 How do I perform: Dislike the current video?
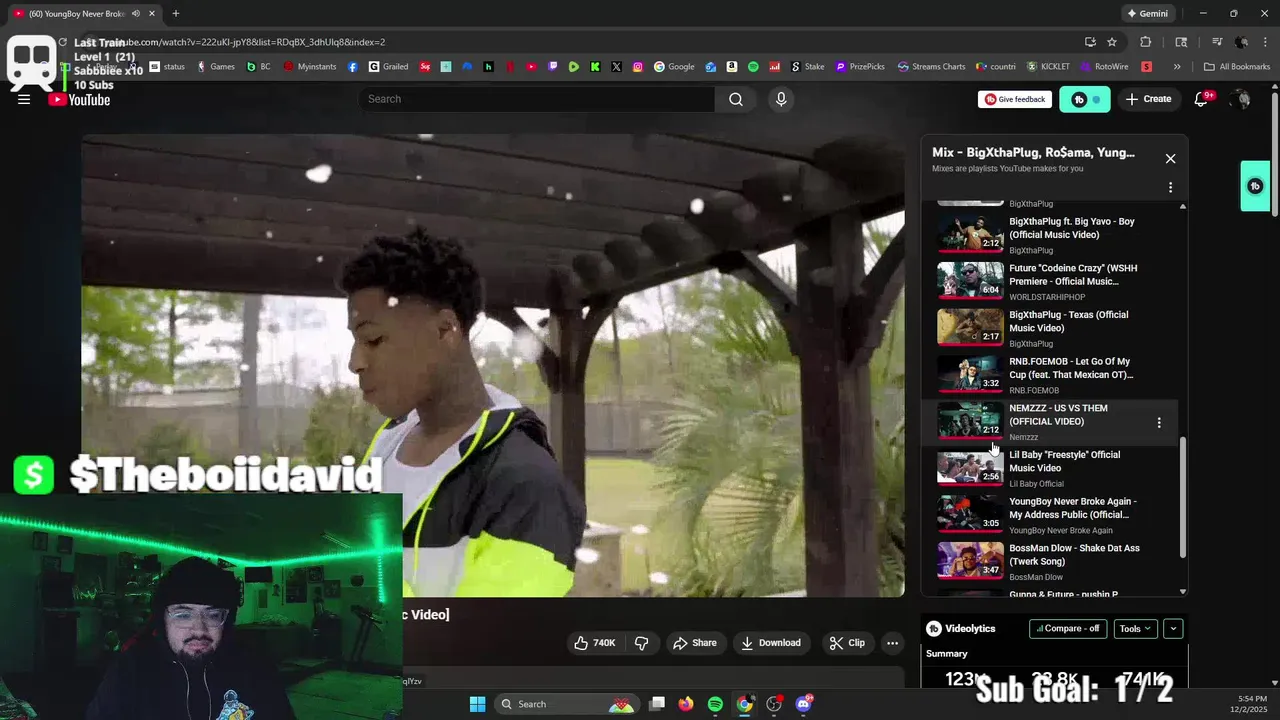click(x=642, y=643)
